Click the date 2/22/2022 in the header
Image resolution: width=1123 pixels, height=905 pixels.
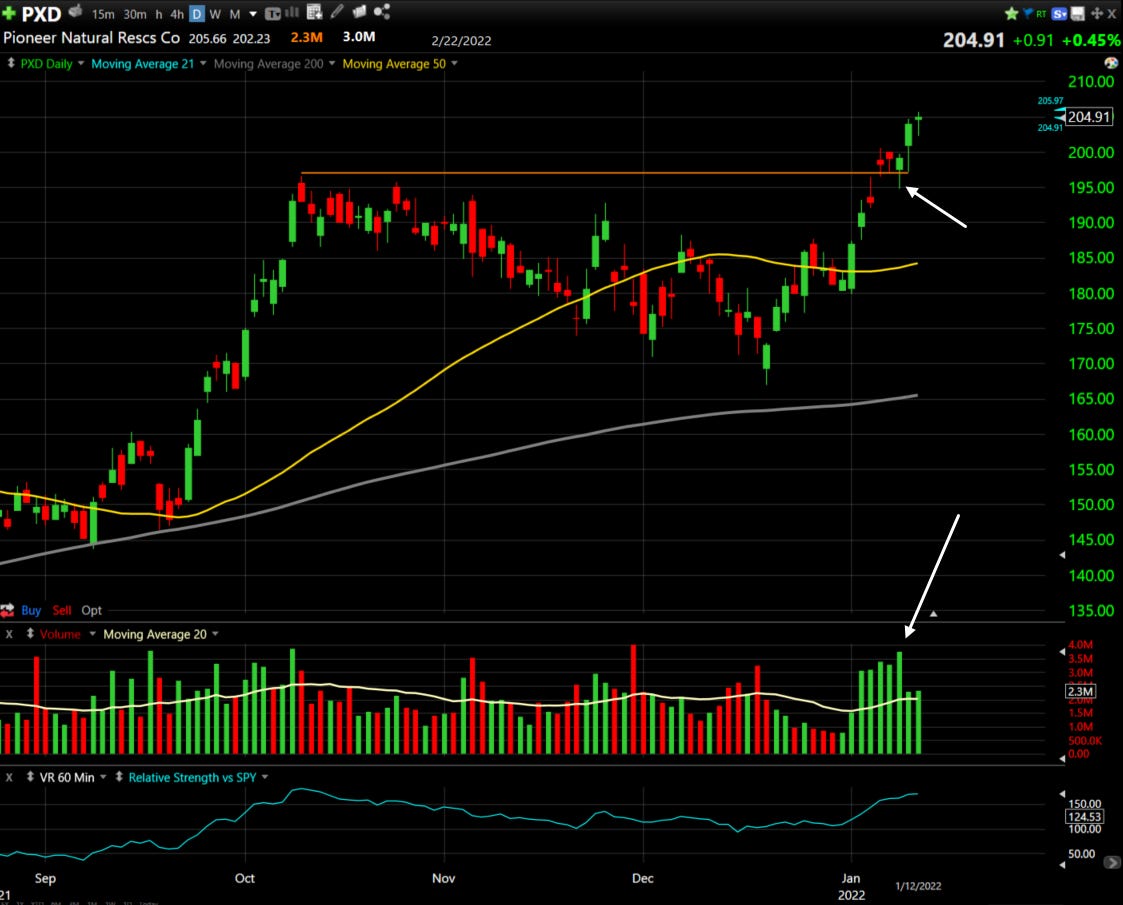tap(461, 41)
